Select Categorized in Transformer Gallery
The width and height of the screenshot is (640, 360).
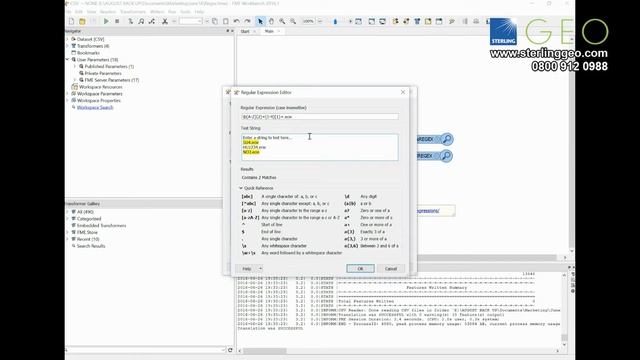coord(89,219)
